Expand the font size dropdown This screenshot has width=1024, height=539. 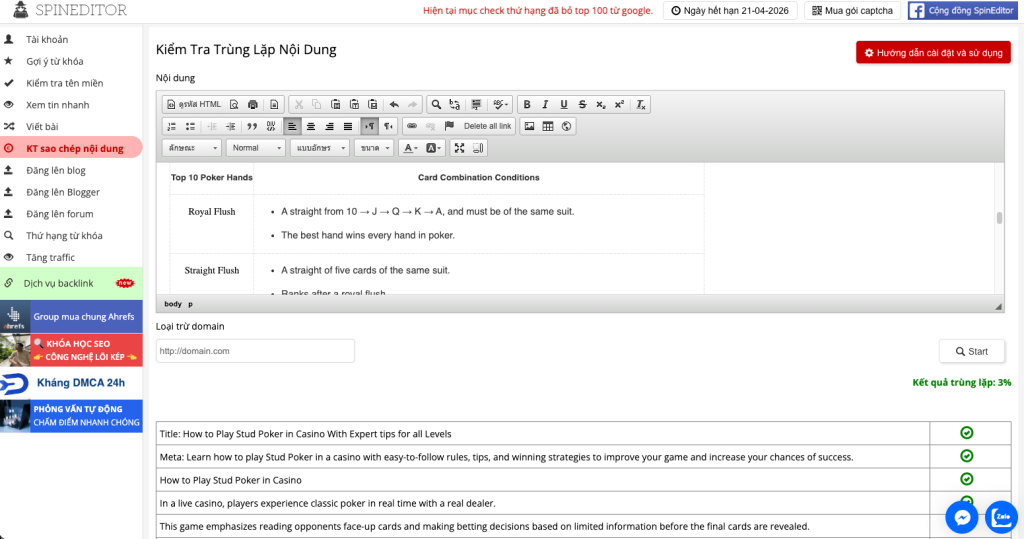[x=375, y=148]
